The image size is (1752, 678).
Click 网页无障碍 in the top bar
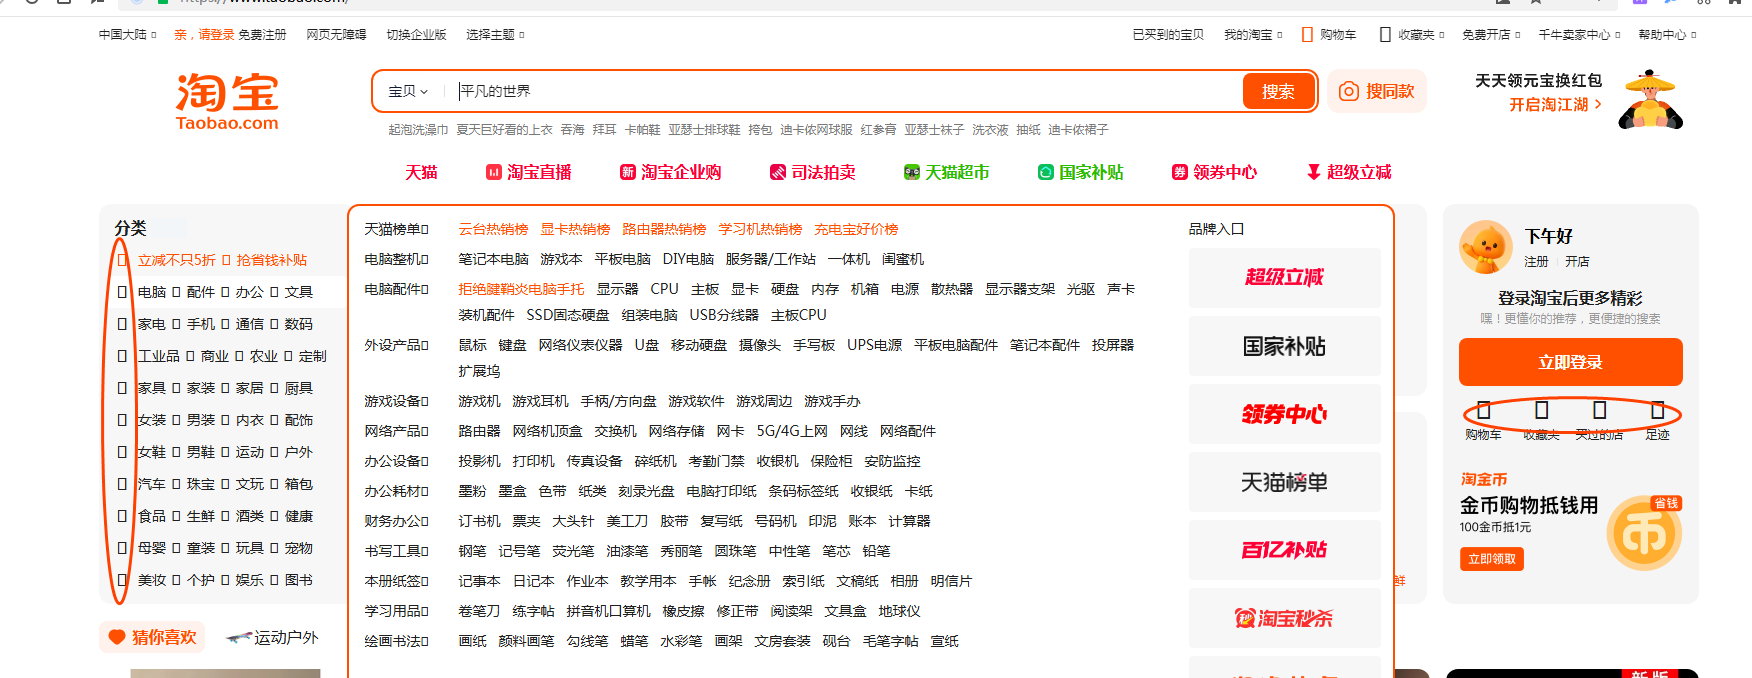click(336, 35)
